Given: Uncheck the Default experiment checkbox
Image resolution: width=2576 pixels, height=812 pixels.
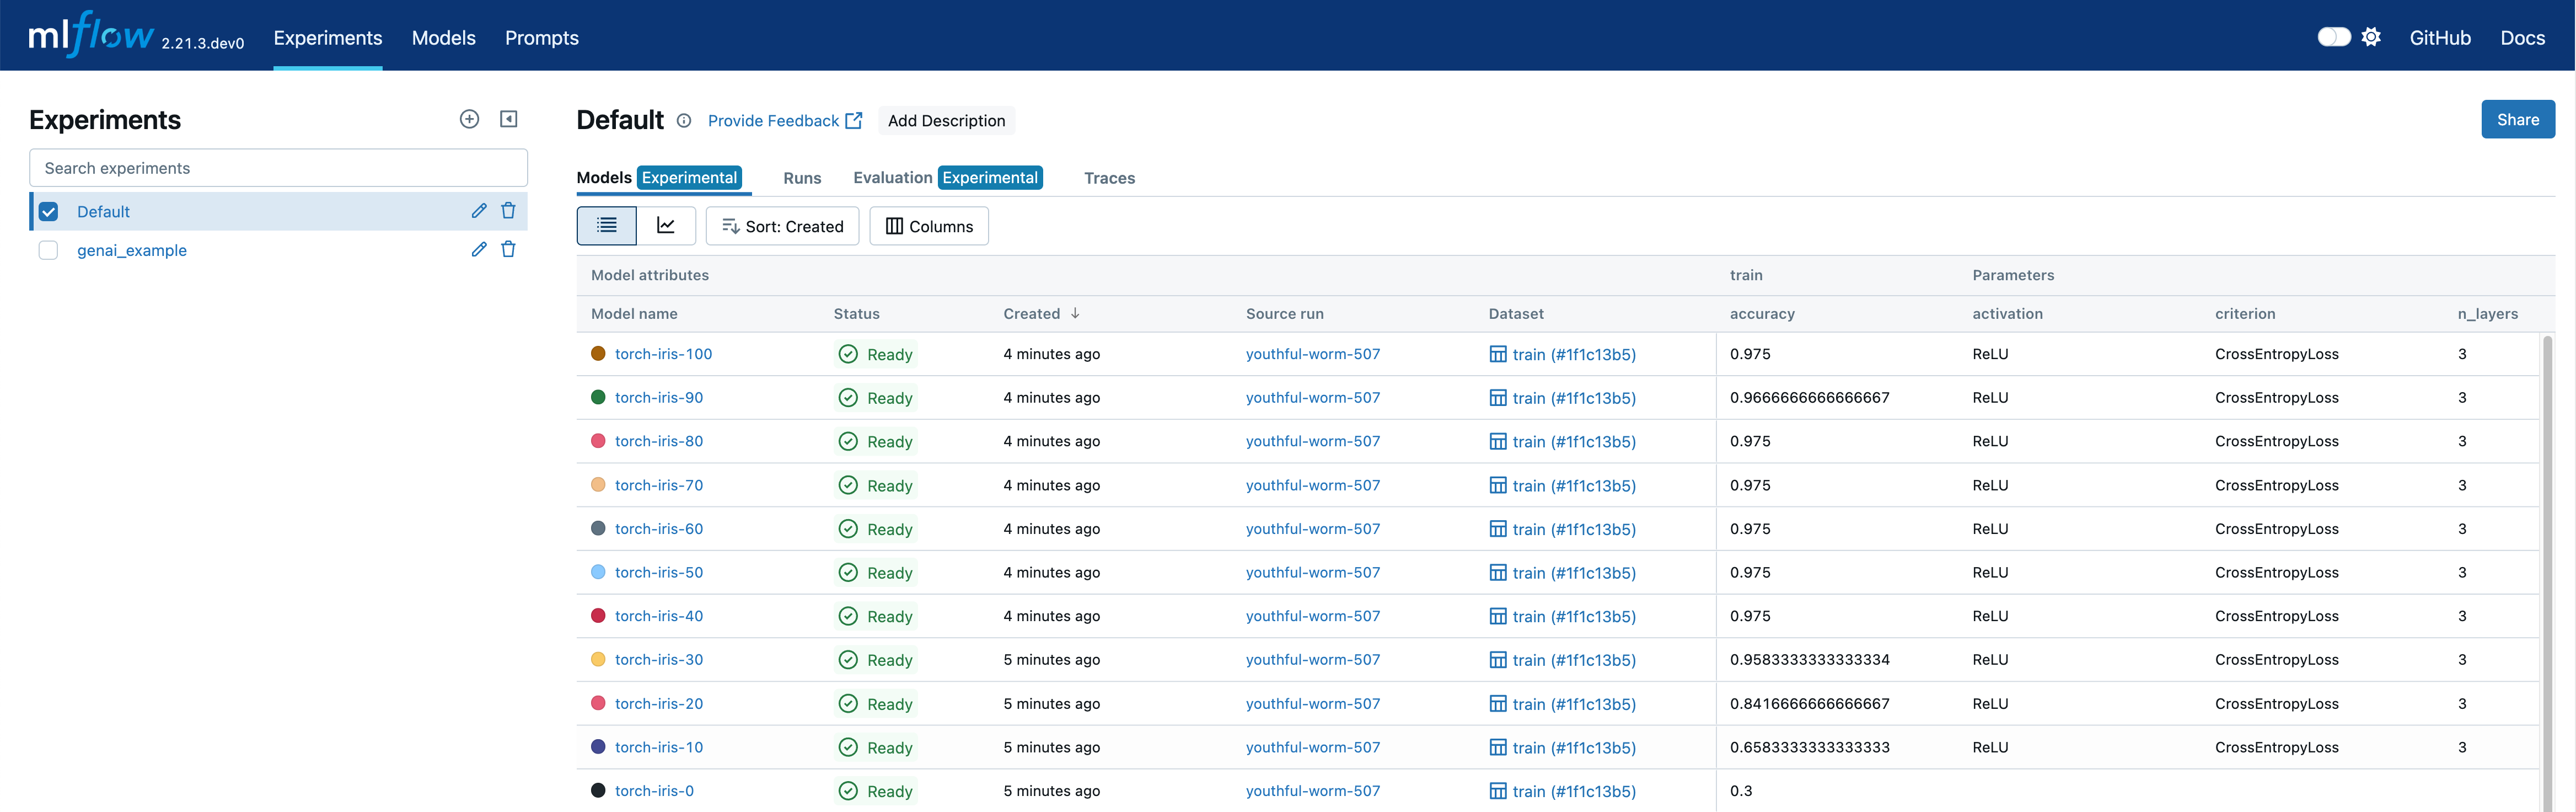Looking at the screenshot, I should (x=48, y=211).
